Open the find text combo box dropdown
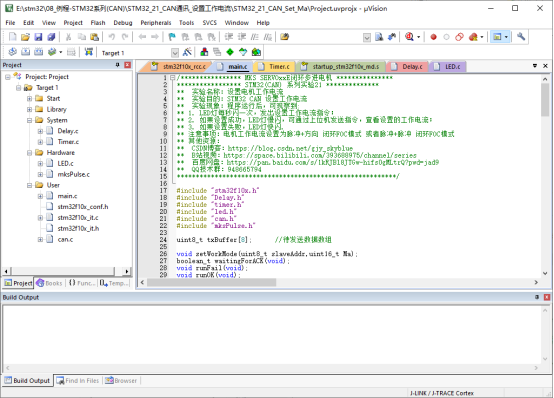 [x=367, y=37]
